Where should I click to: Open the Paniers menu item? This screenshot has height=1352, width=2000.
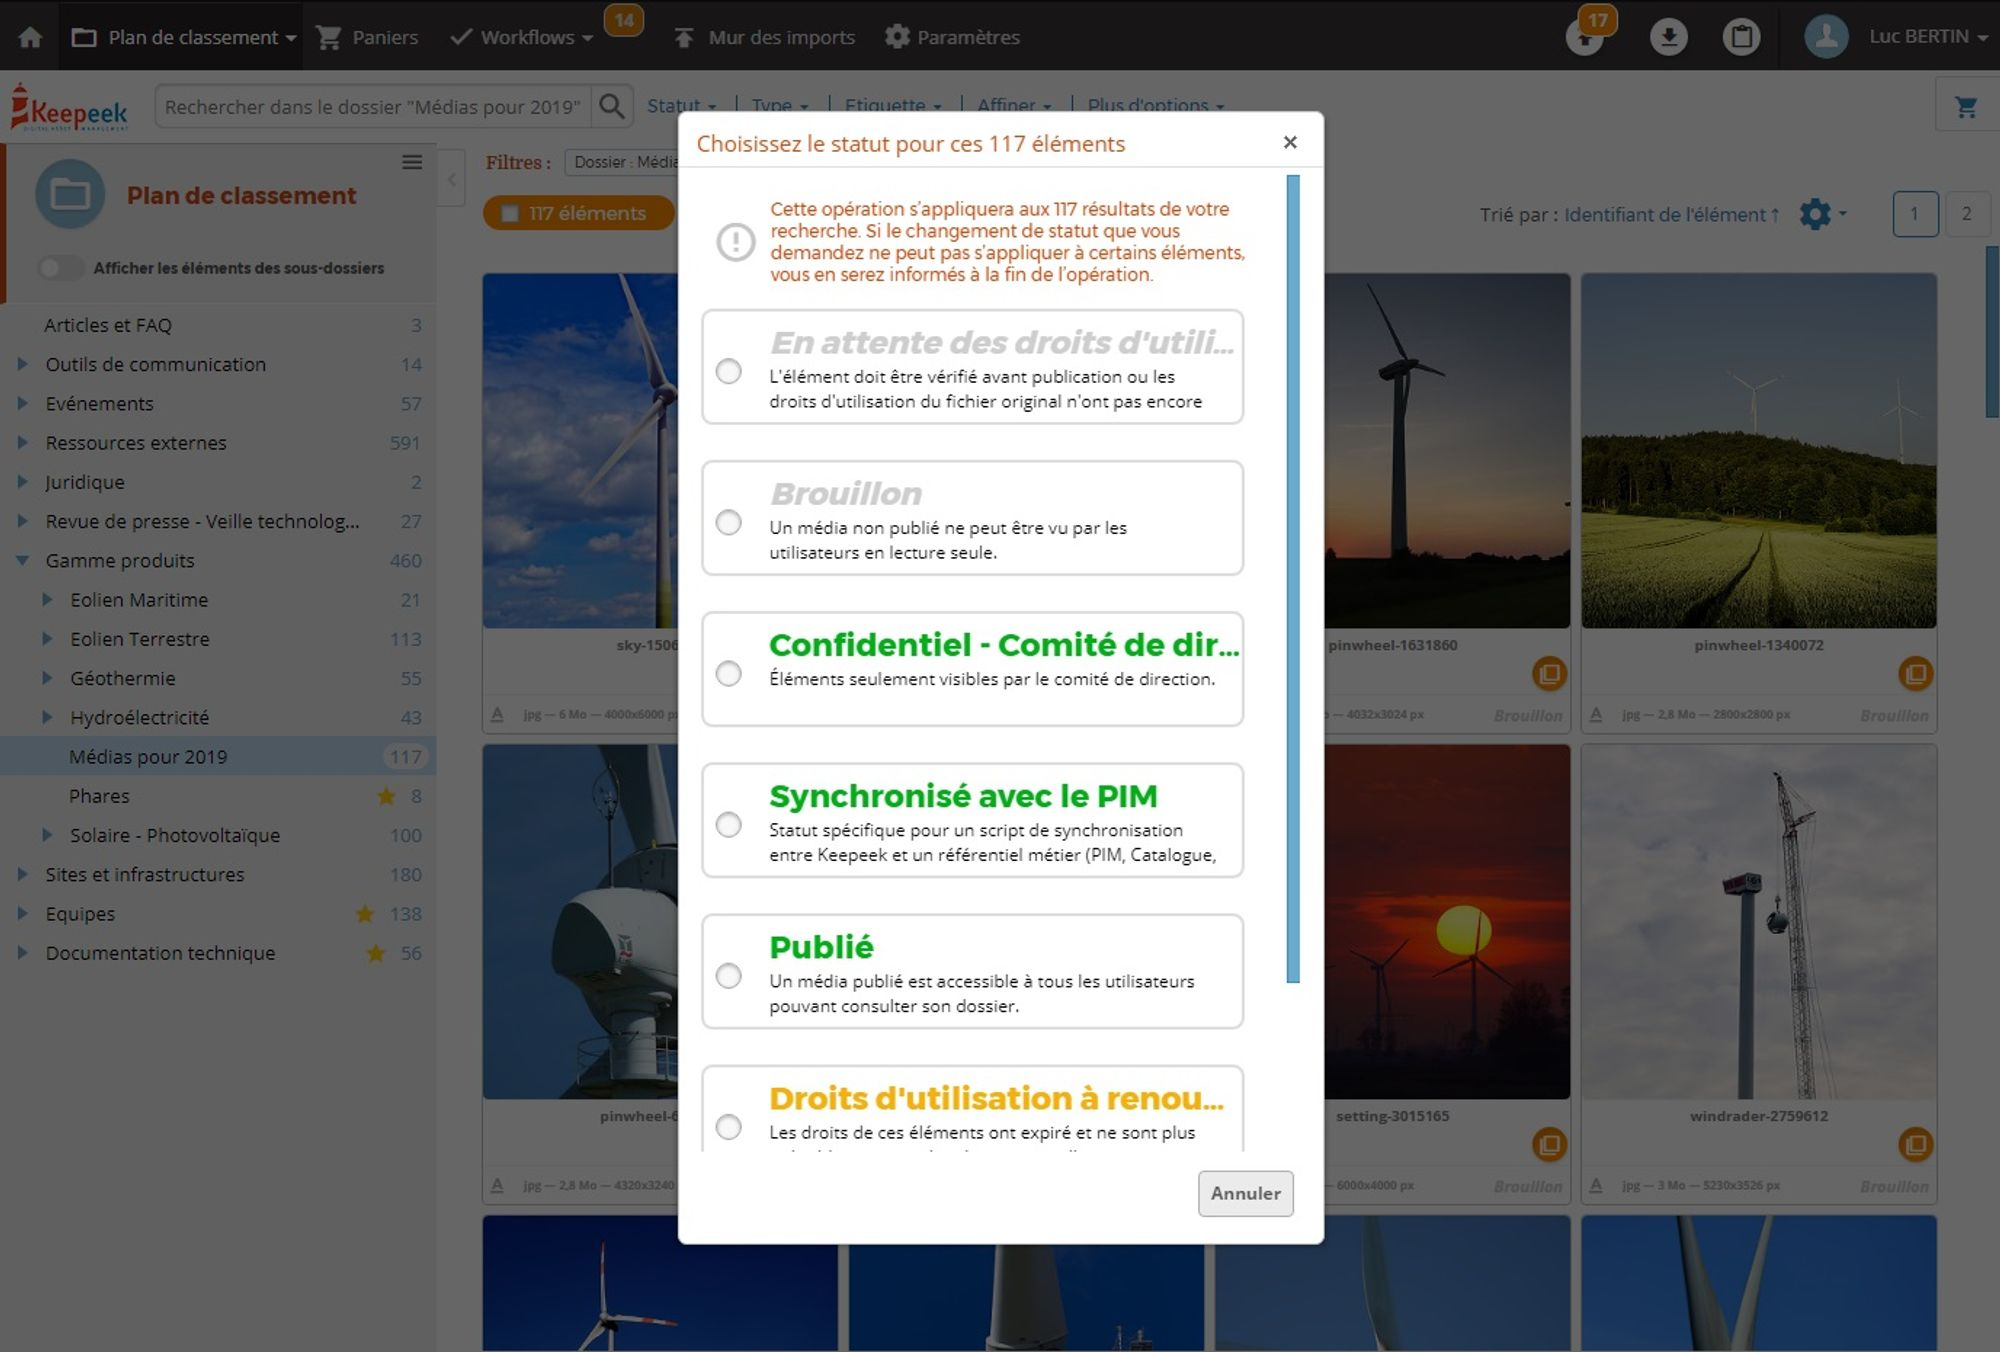[367, 37]
